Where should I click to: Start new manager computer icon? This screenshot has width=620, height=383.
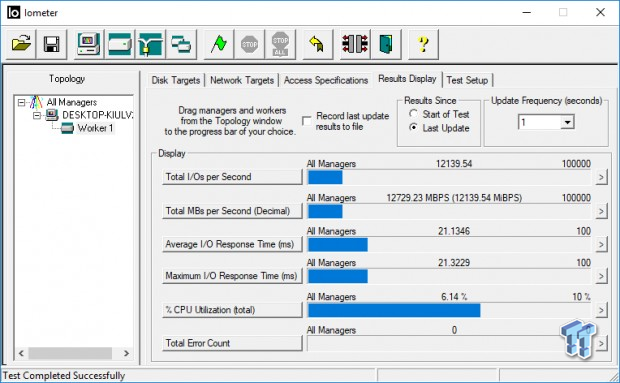coord(89,44)
